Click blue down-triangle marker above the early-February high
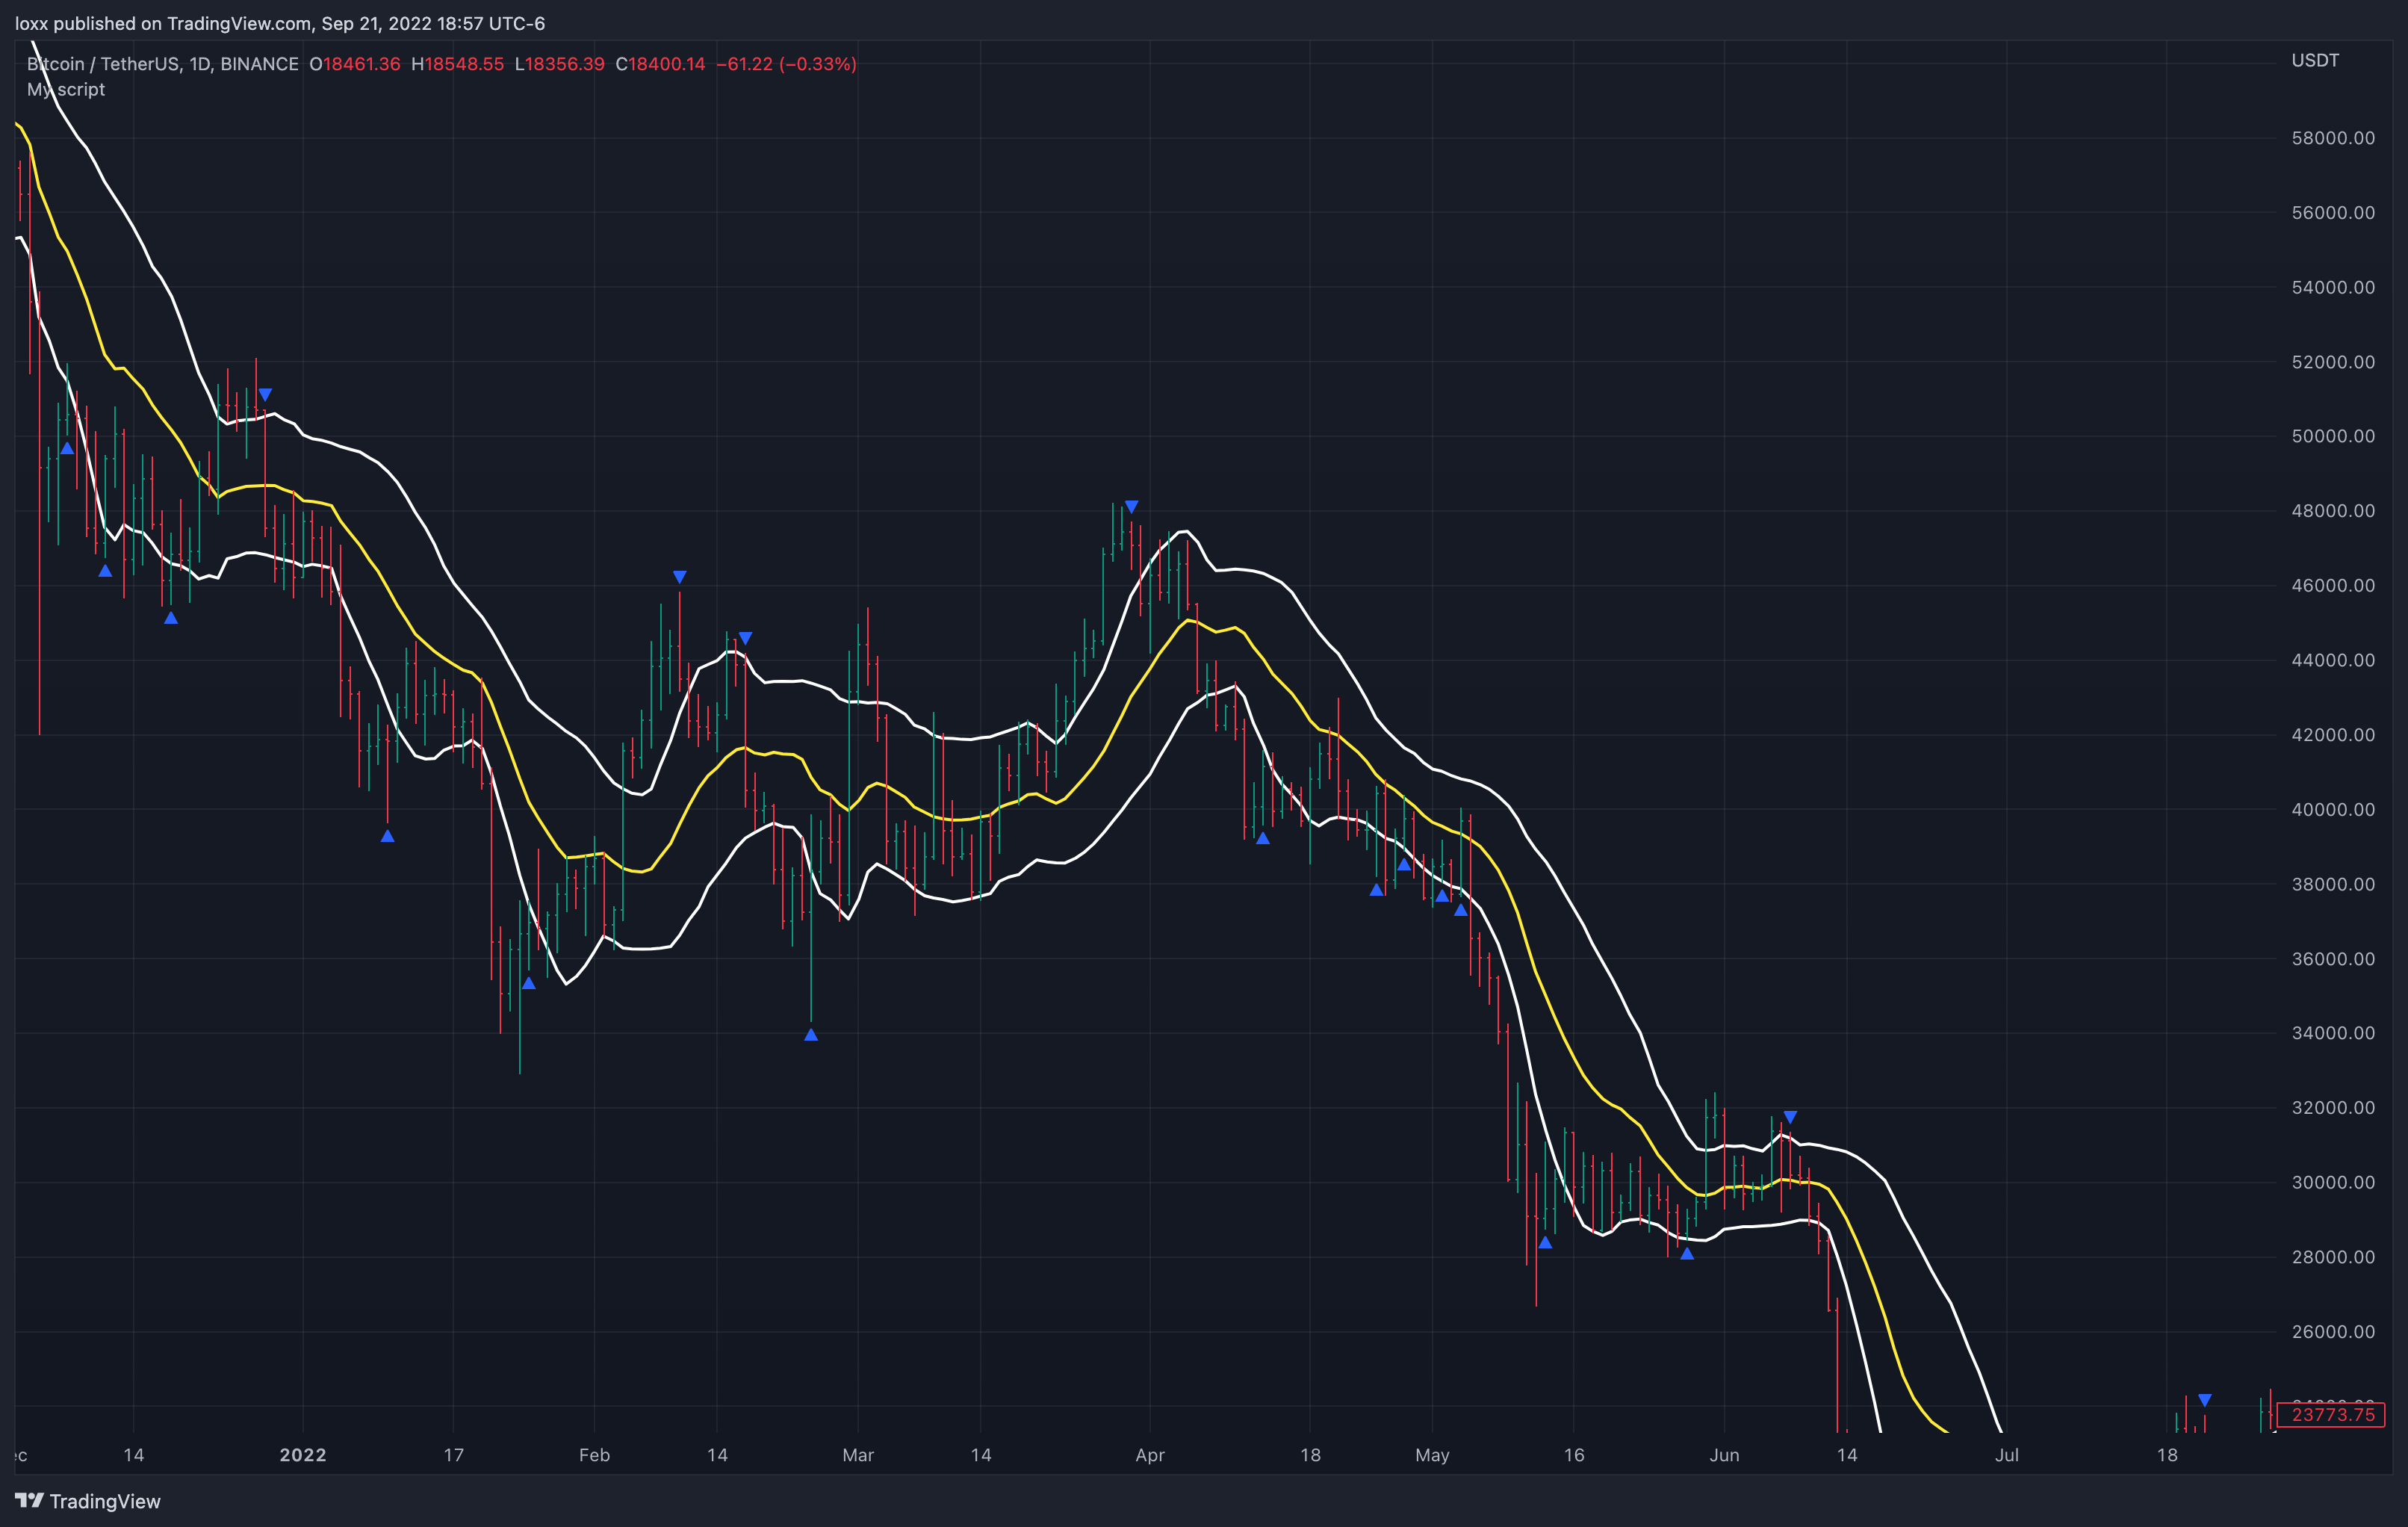2408x1527 pixels. point(679,577)
